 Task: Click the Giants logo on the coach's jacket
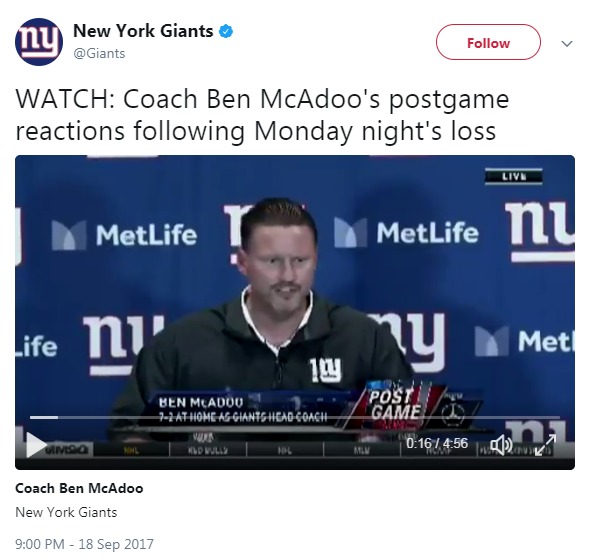pos(323,370)
